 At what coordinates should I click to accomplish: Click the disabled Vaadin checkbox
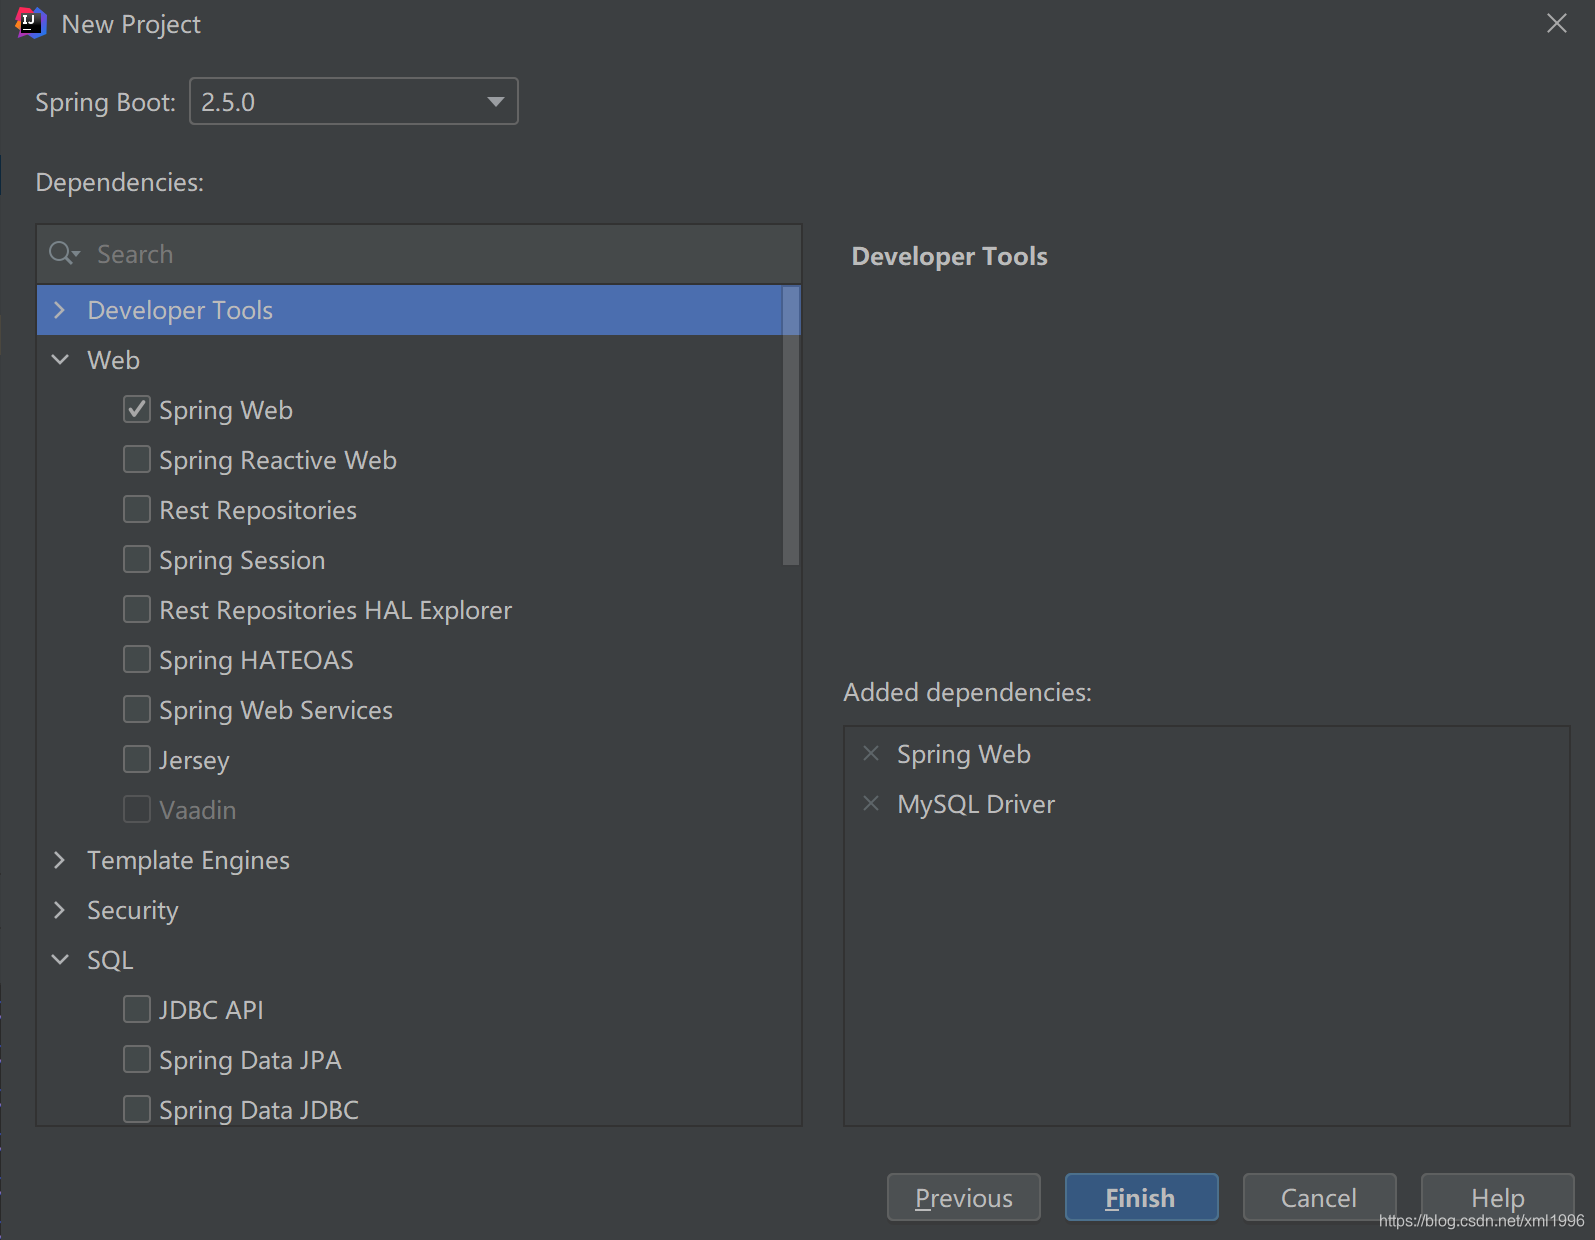coord(137,809)
